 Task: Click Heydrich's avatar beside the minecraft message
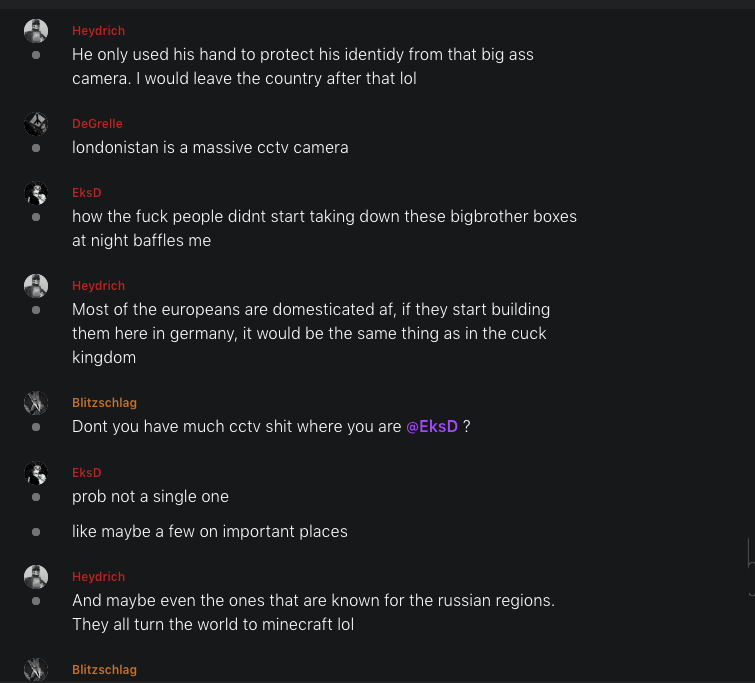pyautogui.click(x=36, y=577)
